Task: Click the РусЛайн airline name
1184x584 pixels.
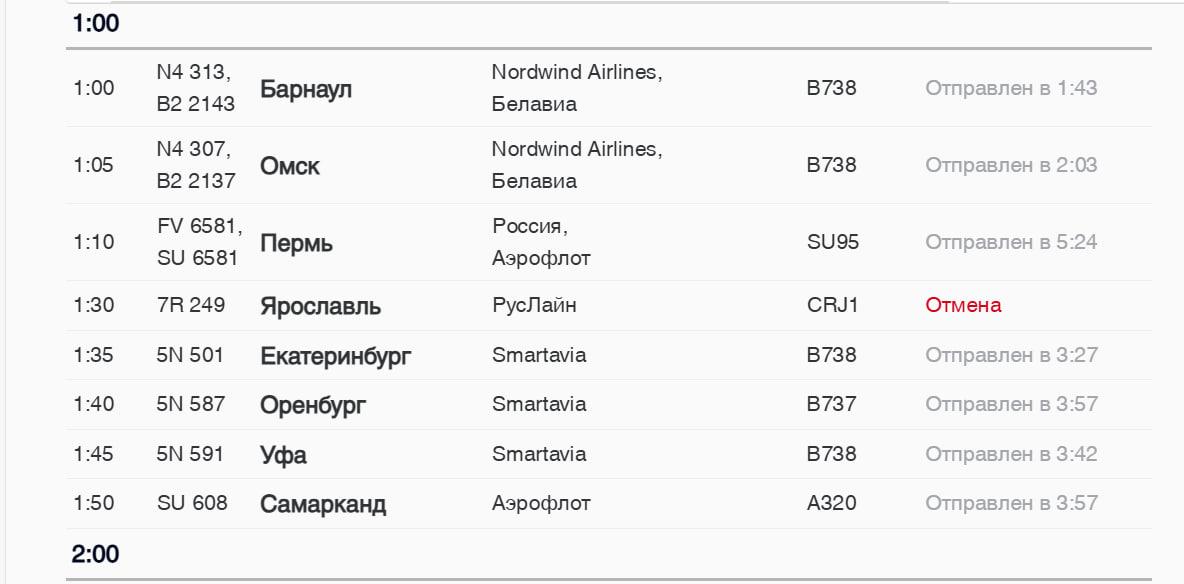Action: pyautogui.click(x=534, y=305)
